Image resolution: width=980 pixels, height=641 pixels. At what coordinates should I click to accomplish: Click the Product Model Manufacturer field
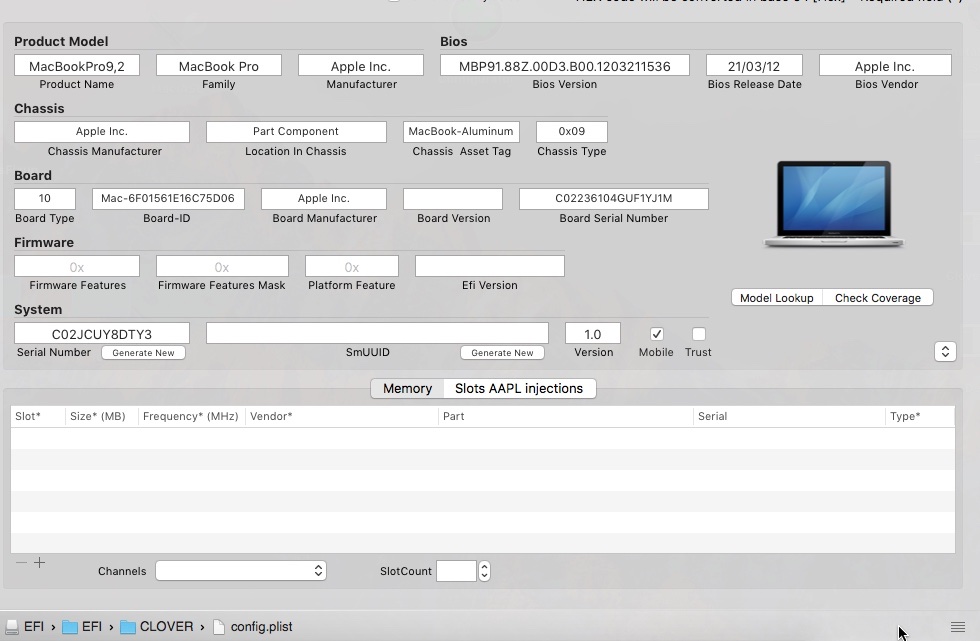pos(361,66)
